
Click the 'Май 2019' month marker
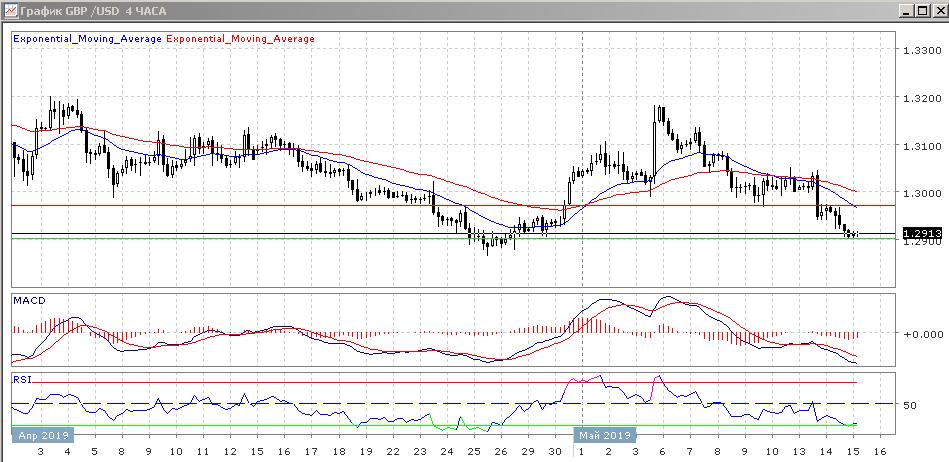tap(604, 436)
